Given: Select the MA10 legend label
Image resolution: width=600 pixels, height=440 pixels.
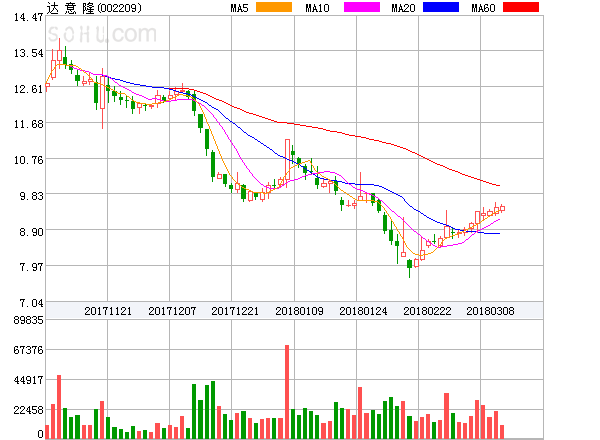Looking at the screenshot, I should 317,8.
